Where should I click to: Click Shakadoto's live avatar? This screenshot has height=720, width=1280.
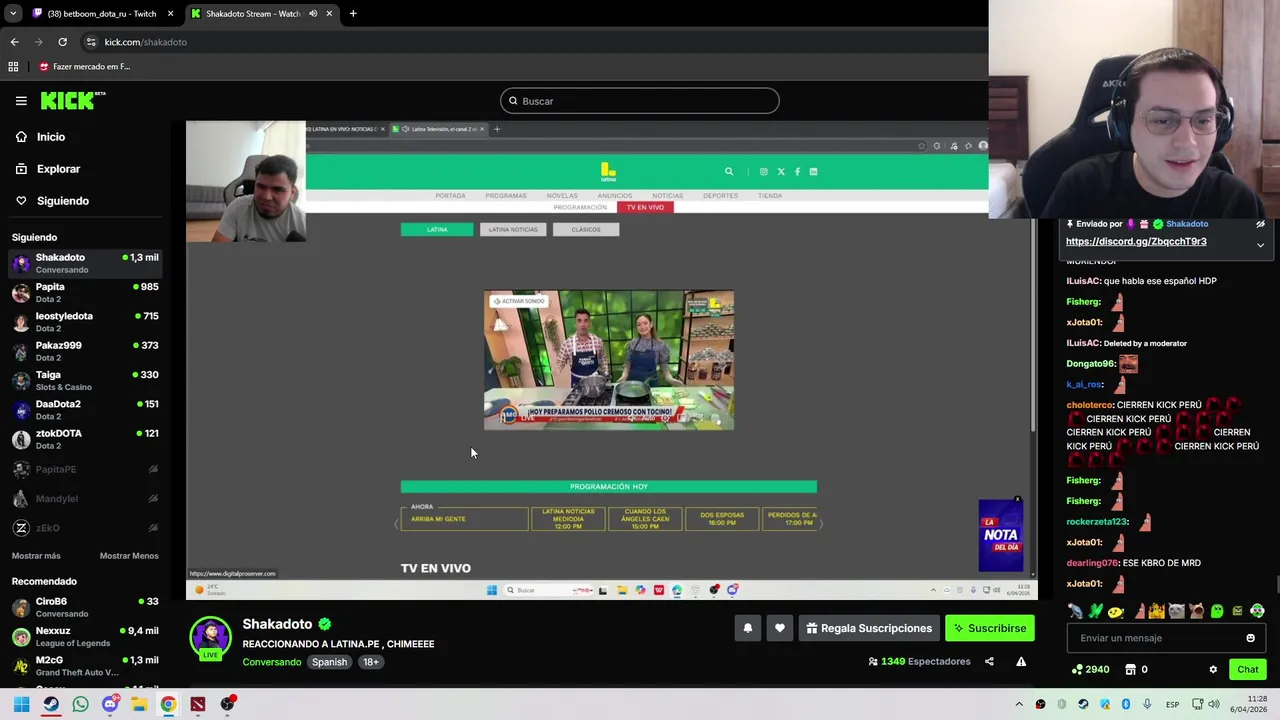tap(210, 637)
